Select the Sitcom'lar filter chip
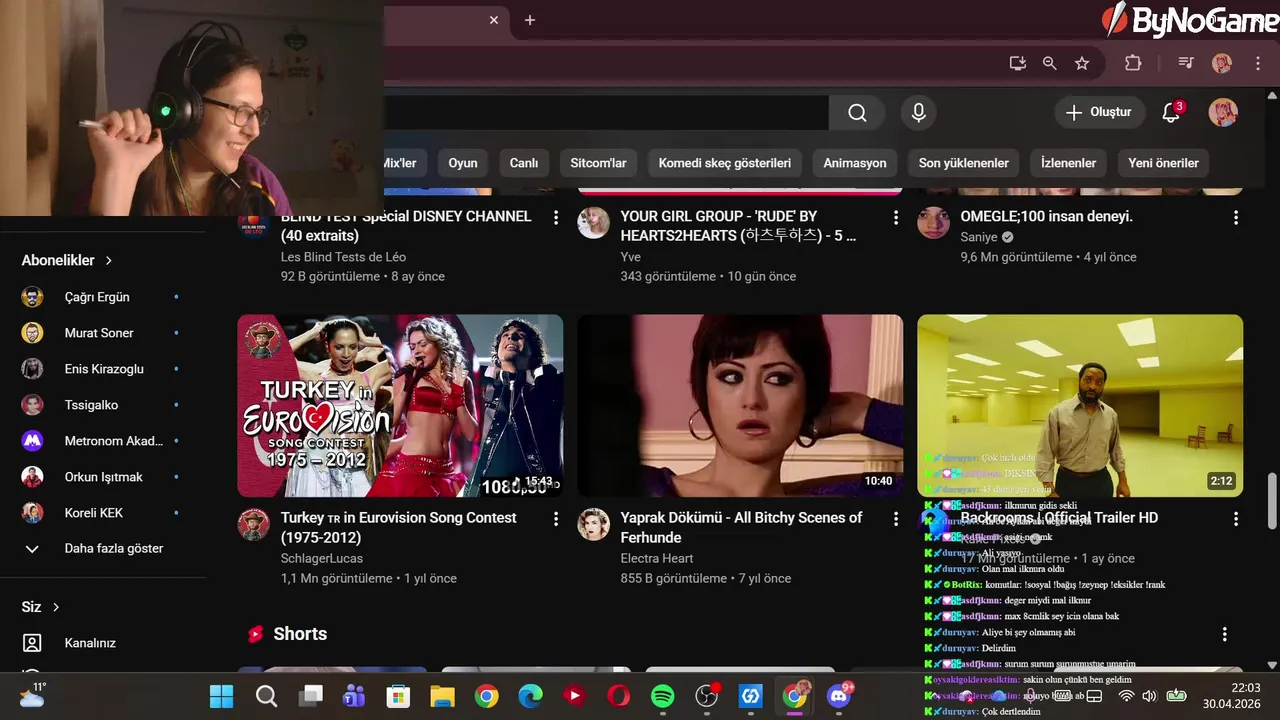The width and height of the screenshot is (1280, 720). pos(598,163)
